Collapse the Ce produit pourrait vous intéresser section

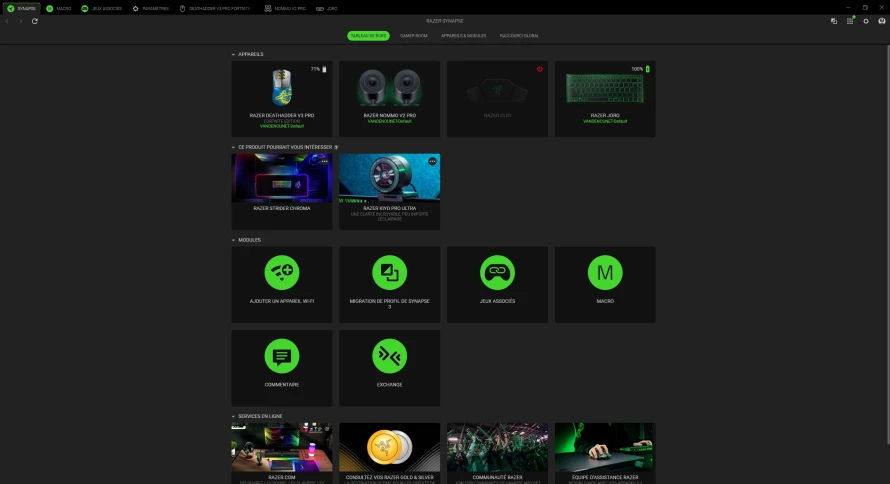pyautogui.click(x=233, y=148)
